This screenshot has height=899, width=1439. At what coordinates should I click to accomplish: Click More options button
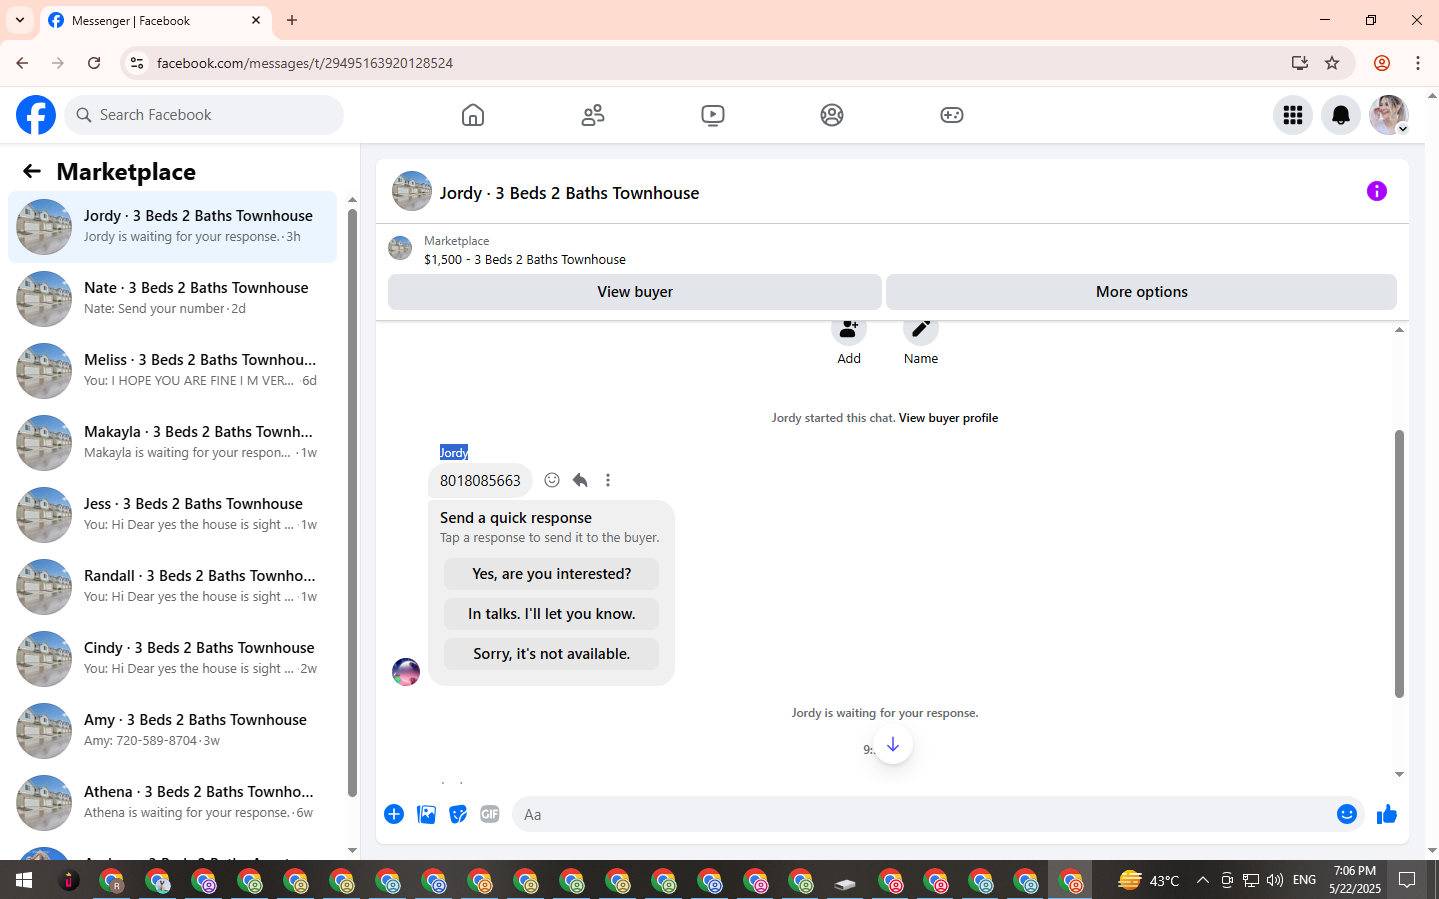[x=1142, y=292]
